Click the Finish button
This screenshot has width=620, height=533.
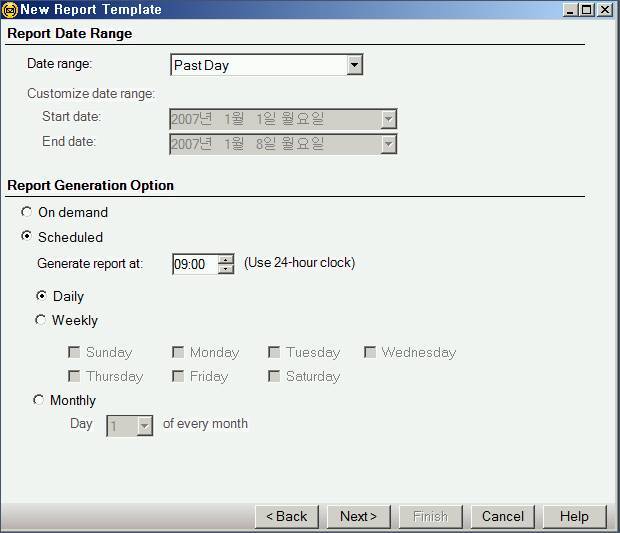coord(431,516)
